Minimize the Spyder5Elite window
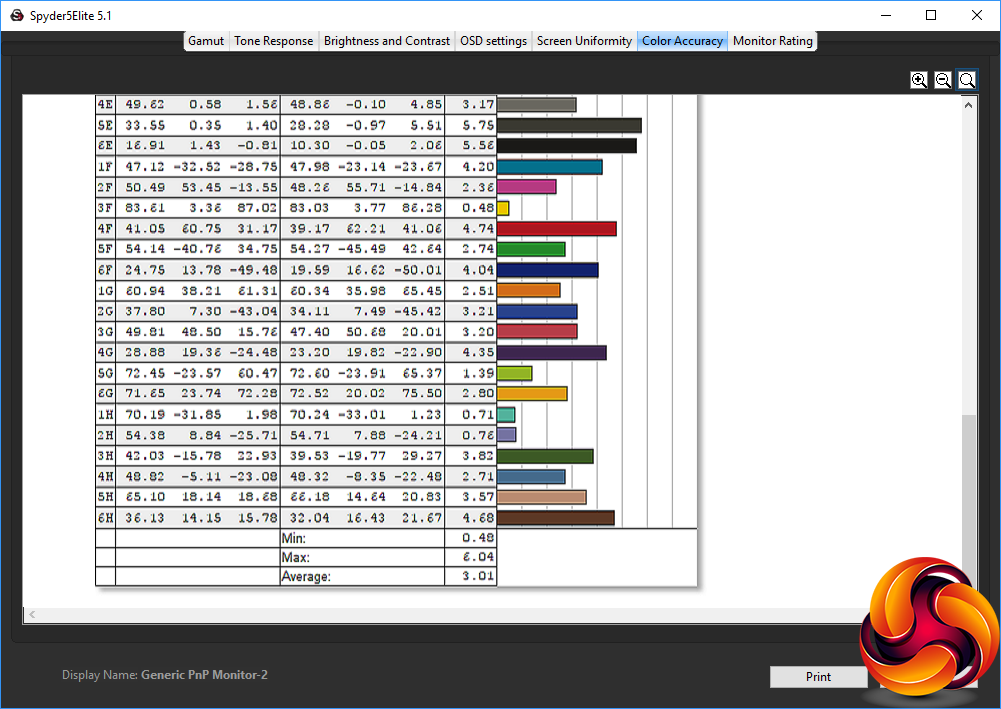The height and width of the screenshot is (709, 1001). (885, 15)
